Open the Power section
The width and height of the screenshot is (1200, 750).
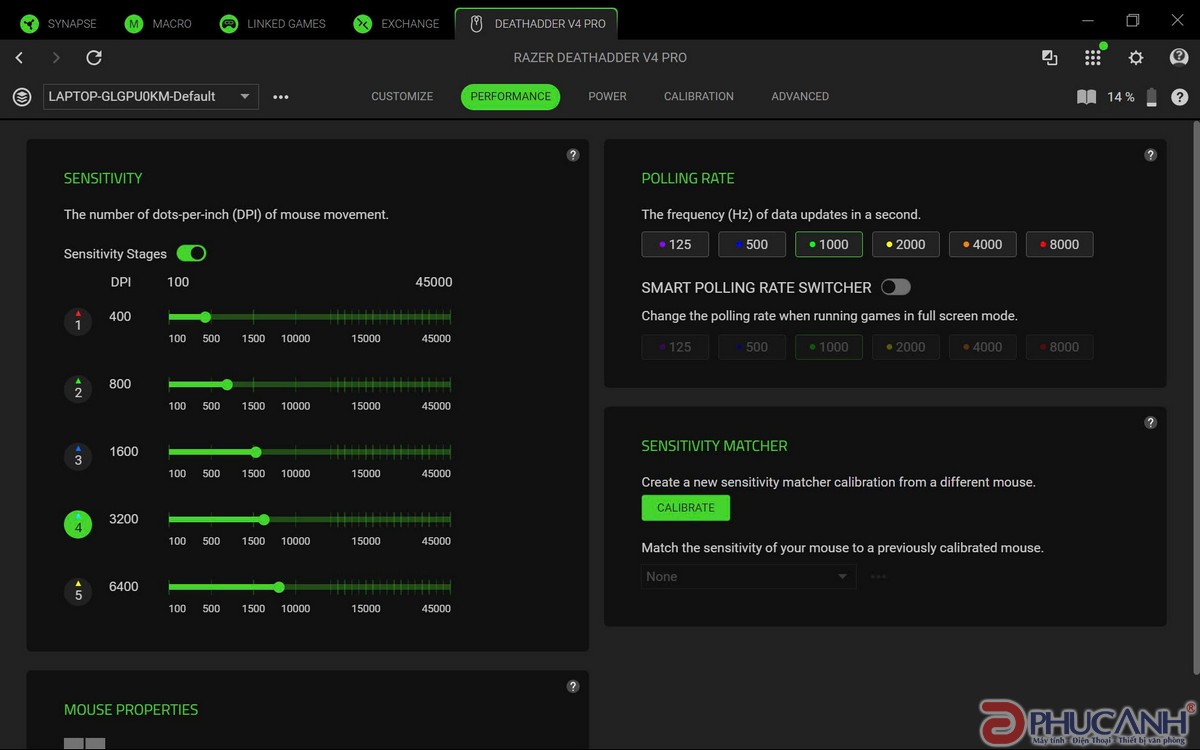click(x=607, y=96)
